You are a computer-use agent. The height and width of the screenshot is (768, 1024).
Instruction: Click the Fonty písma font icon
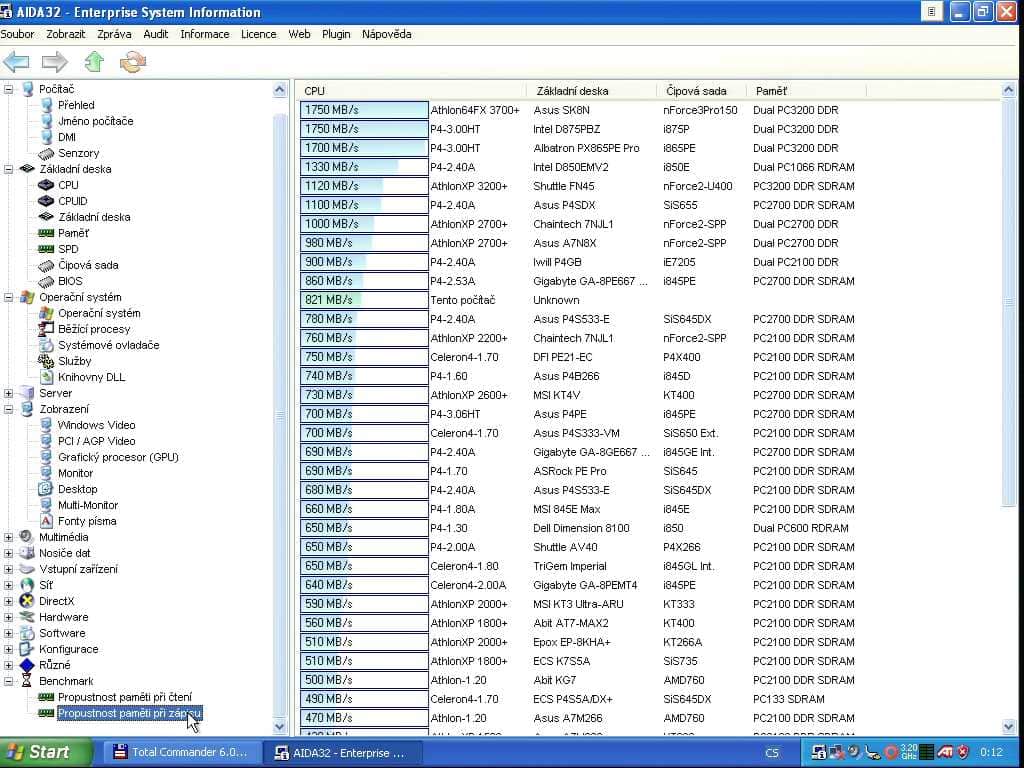pyautogui.click(x=46, y=521)
